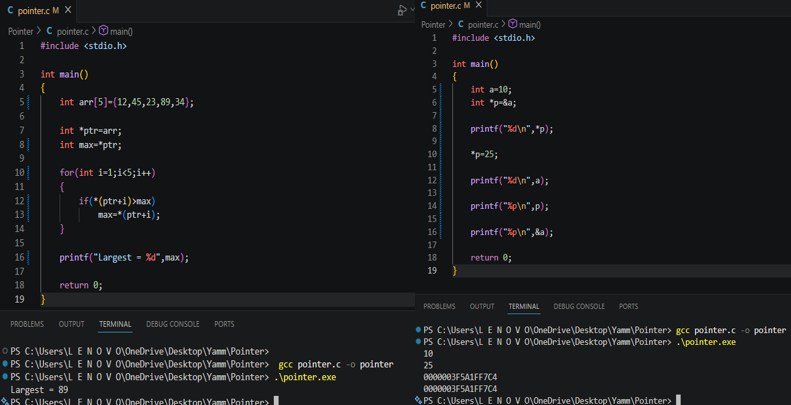Switch to OUTPUT tab in the left panel

[x=72, y=324]
